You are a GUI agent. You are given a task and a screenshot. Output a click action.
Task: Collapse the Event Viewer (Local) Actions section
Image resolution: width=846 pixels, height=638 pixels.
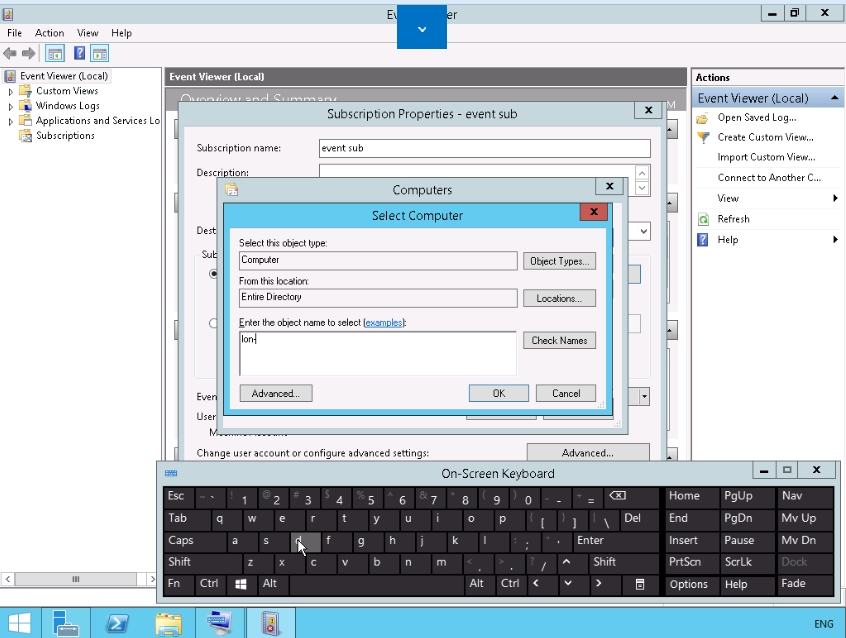[832, 98]
